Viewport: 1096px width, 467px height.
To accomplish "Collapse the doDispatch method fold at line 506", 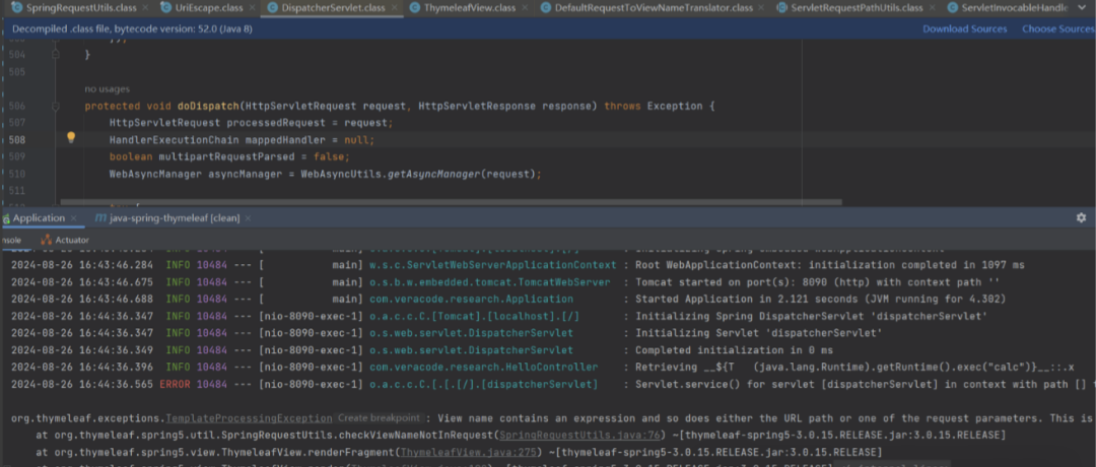I will pos(55,106).
